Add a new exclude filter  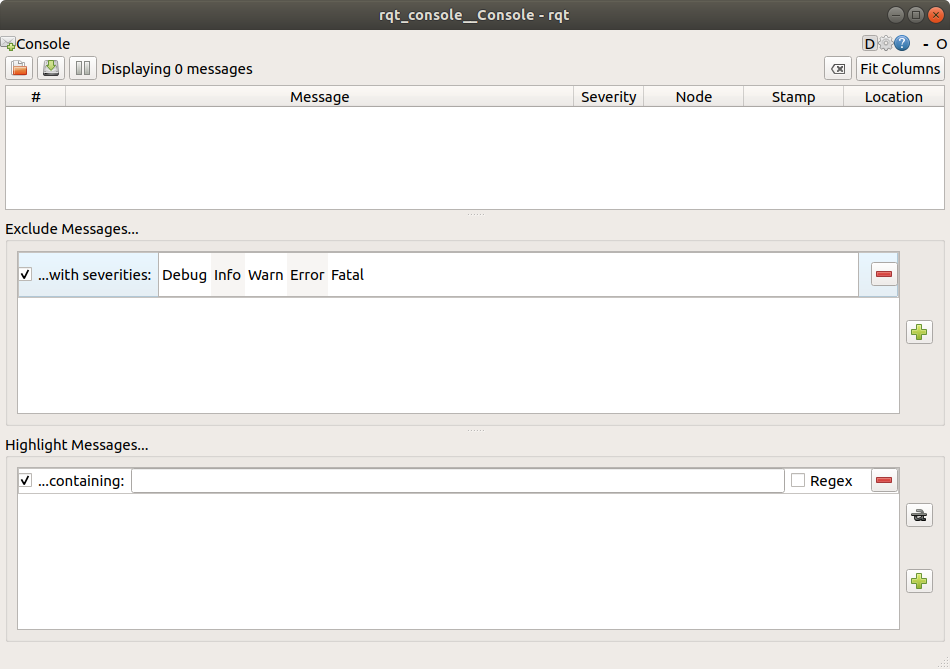click(919, 332)
